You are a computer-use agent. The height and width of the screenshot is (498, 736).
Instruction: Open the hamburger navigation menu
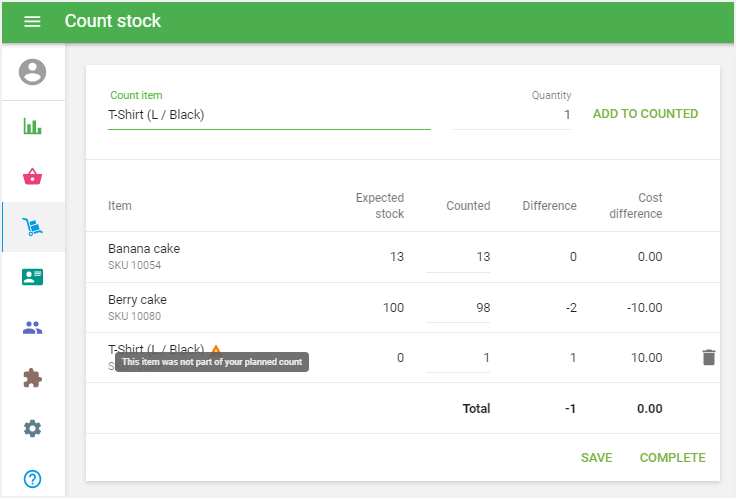32,21
